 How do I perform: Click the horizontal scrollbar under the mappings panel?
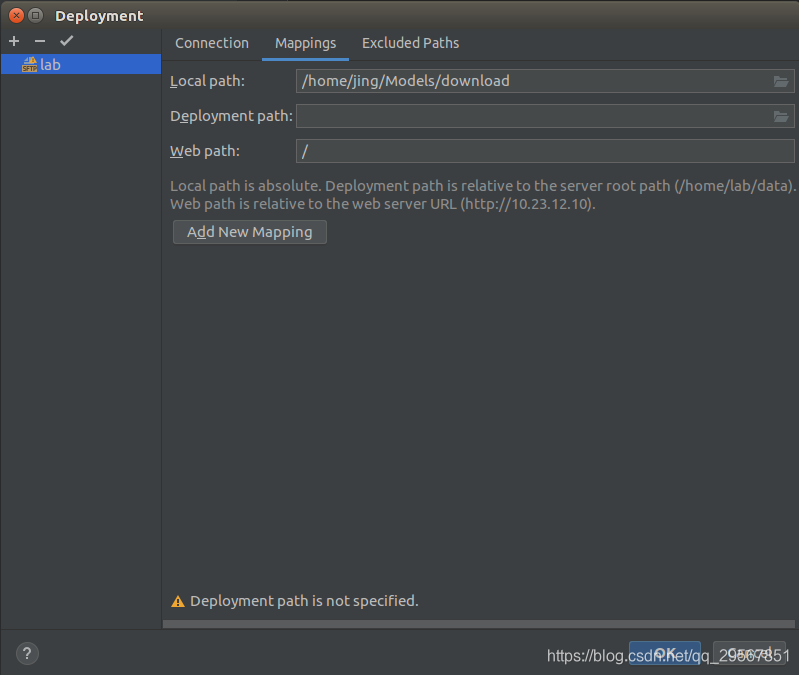coord(478,624)
